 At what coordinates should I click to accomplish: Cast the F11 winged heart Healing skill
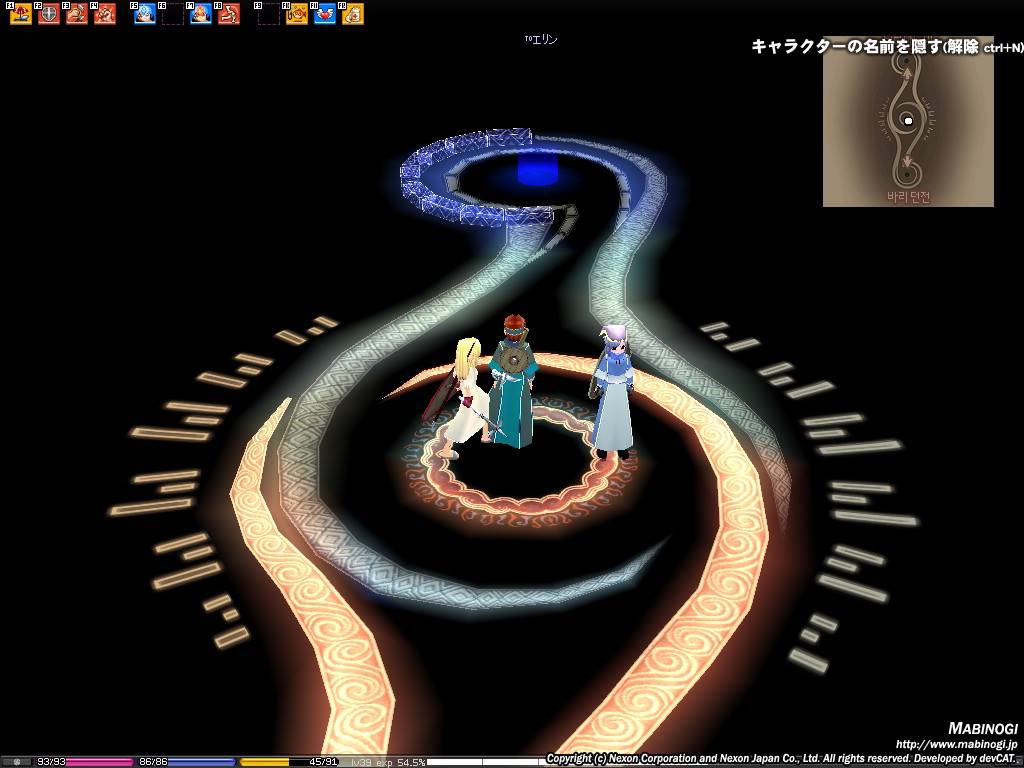(325, 14)
